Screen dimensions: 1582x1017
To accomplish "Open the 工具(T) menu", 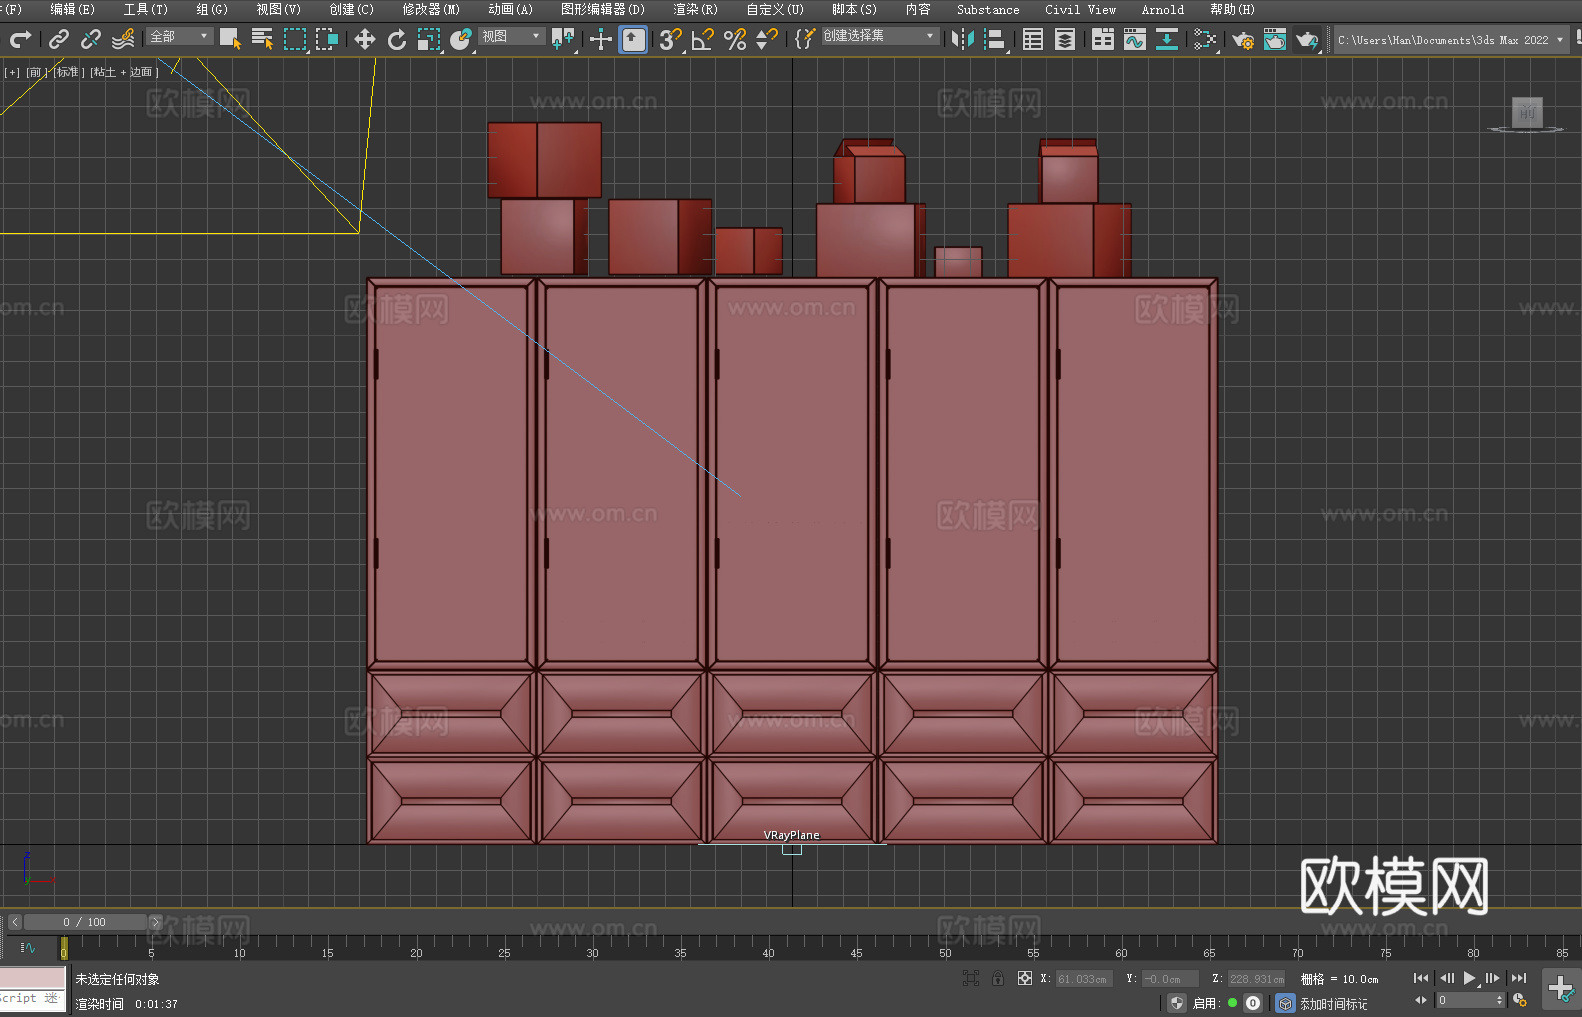I will 146,9.
